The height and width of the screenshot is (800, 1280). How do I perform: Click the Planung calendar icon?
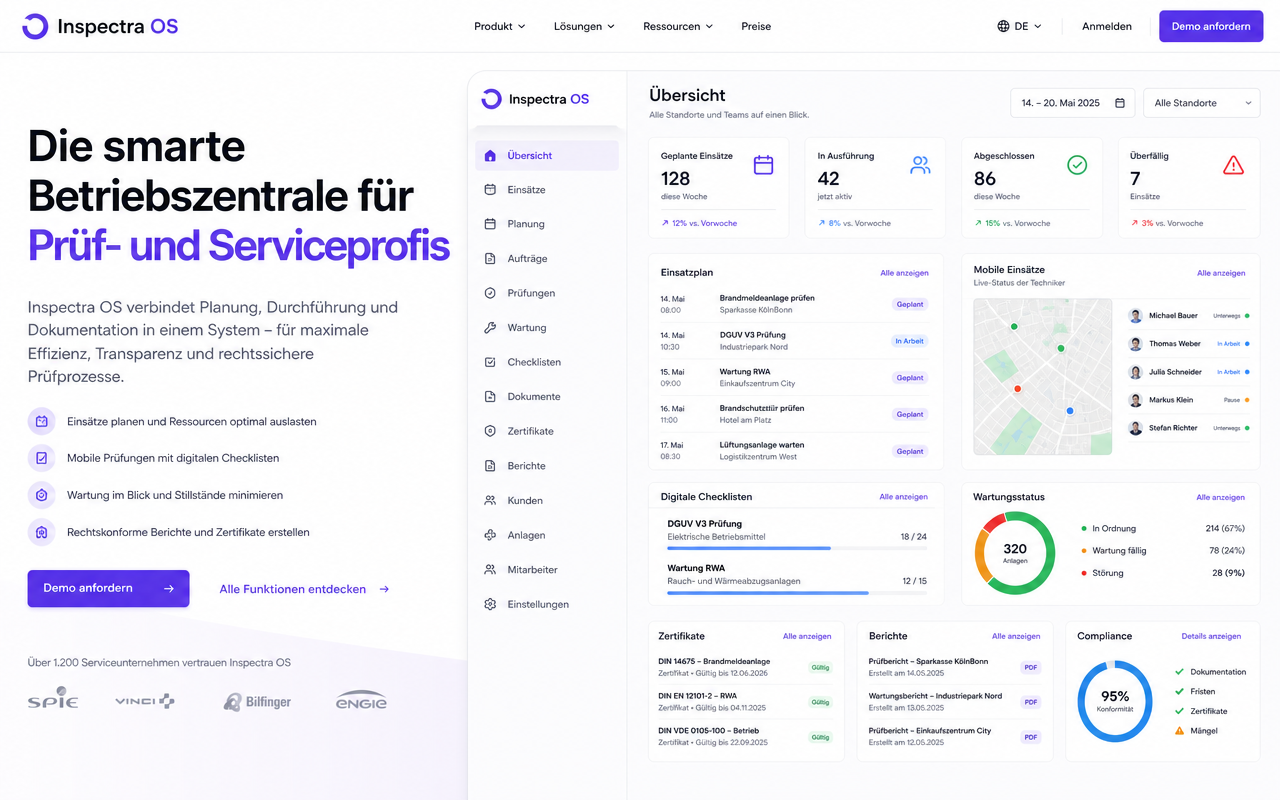[490, 224]
